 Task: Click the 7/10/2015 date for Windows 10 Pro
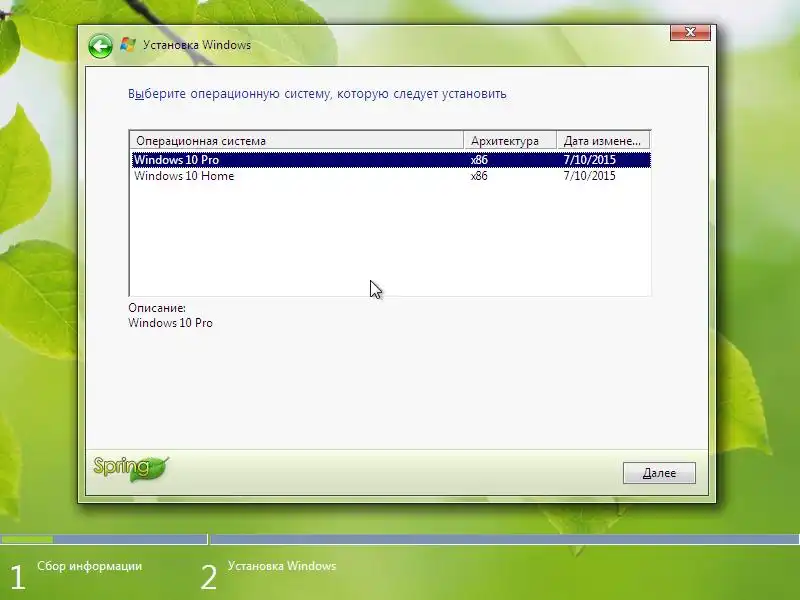589,160
